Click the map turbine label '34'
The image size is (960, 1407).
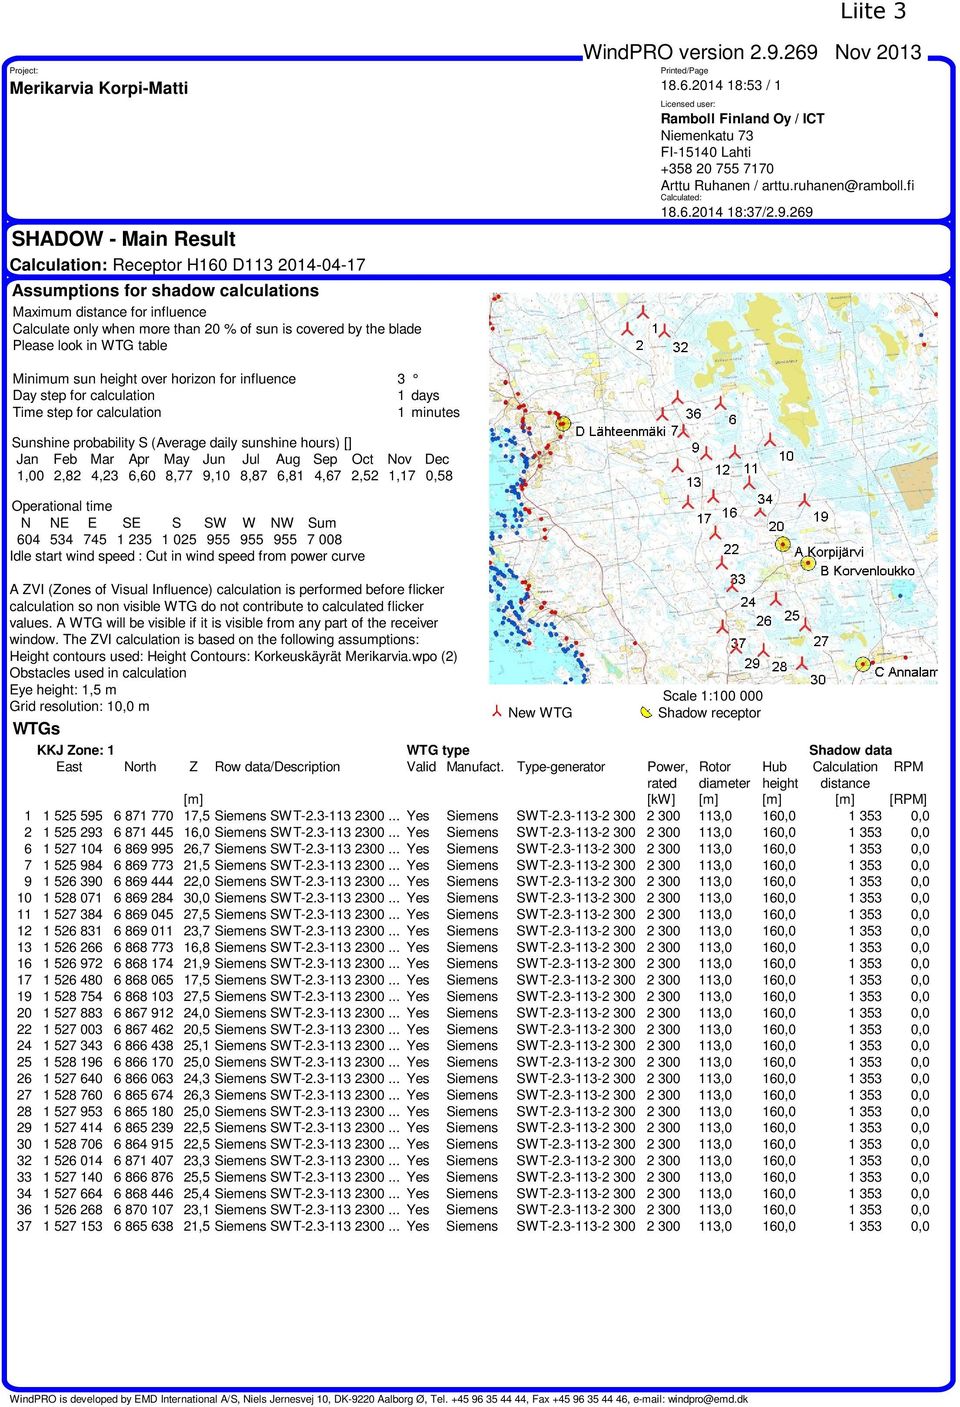[x=764, y=498]
